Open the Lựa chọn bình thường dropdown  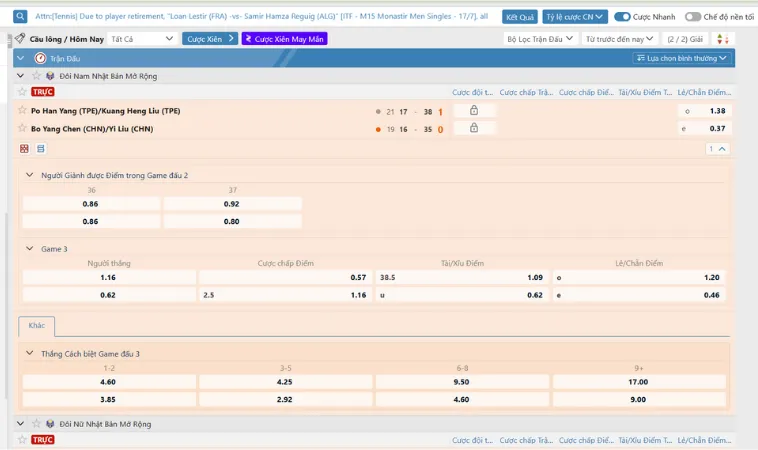(683, 58)
